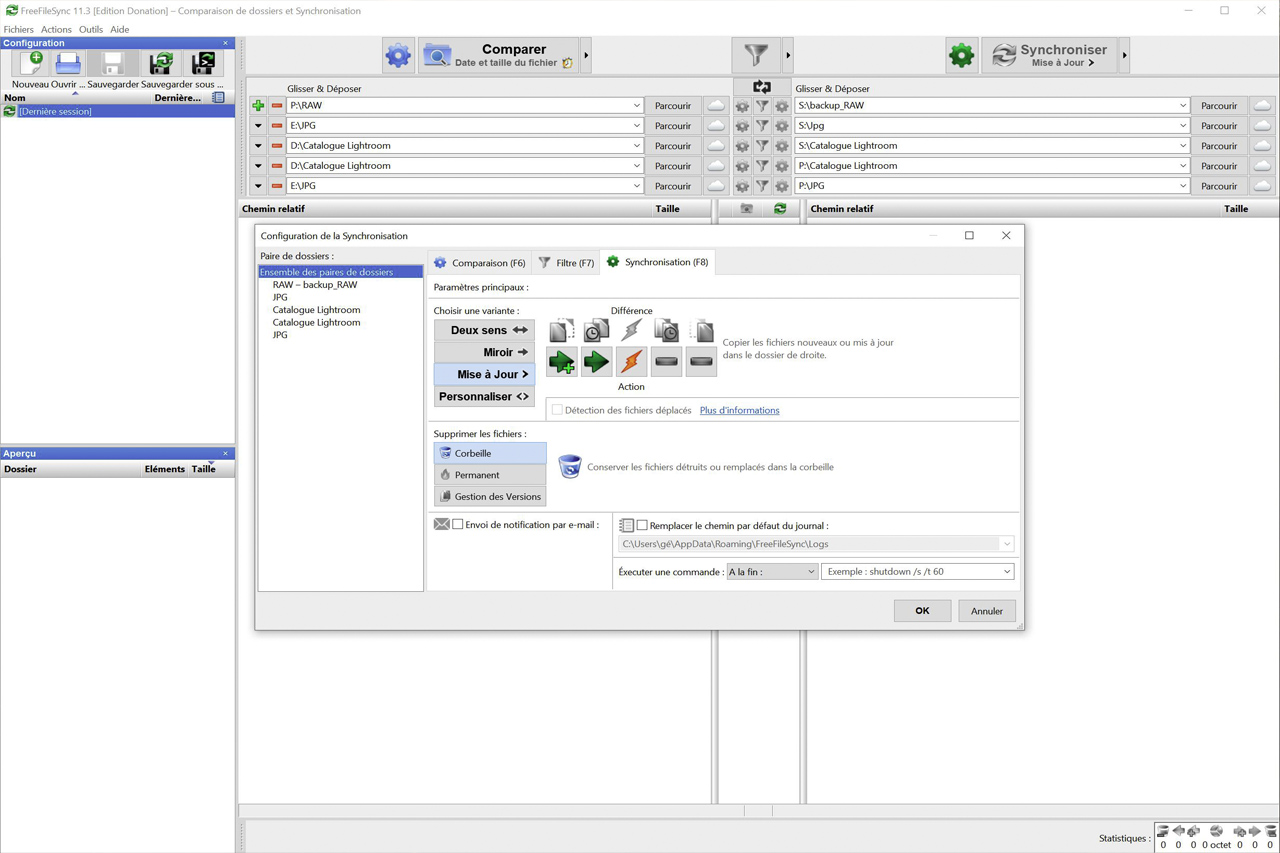Click the column list icon in the Configuration panel
Viewport: 1280px width, 853px height.
(218, 98)
